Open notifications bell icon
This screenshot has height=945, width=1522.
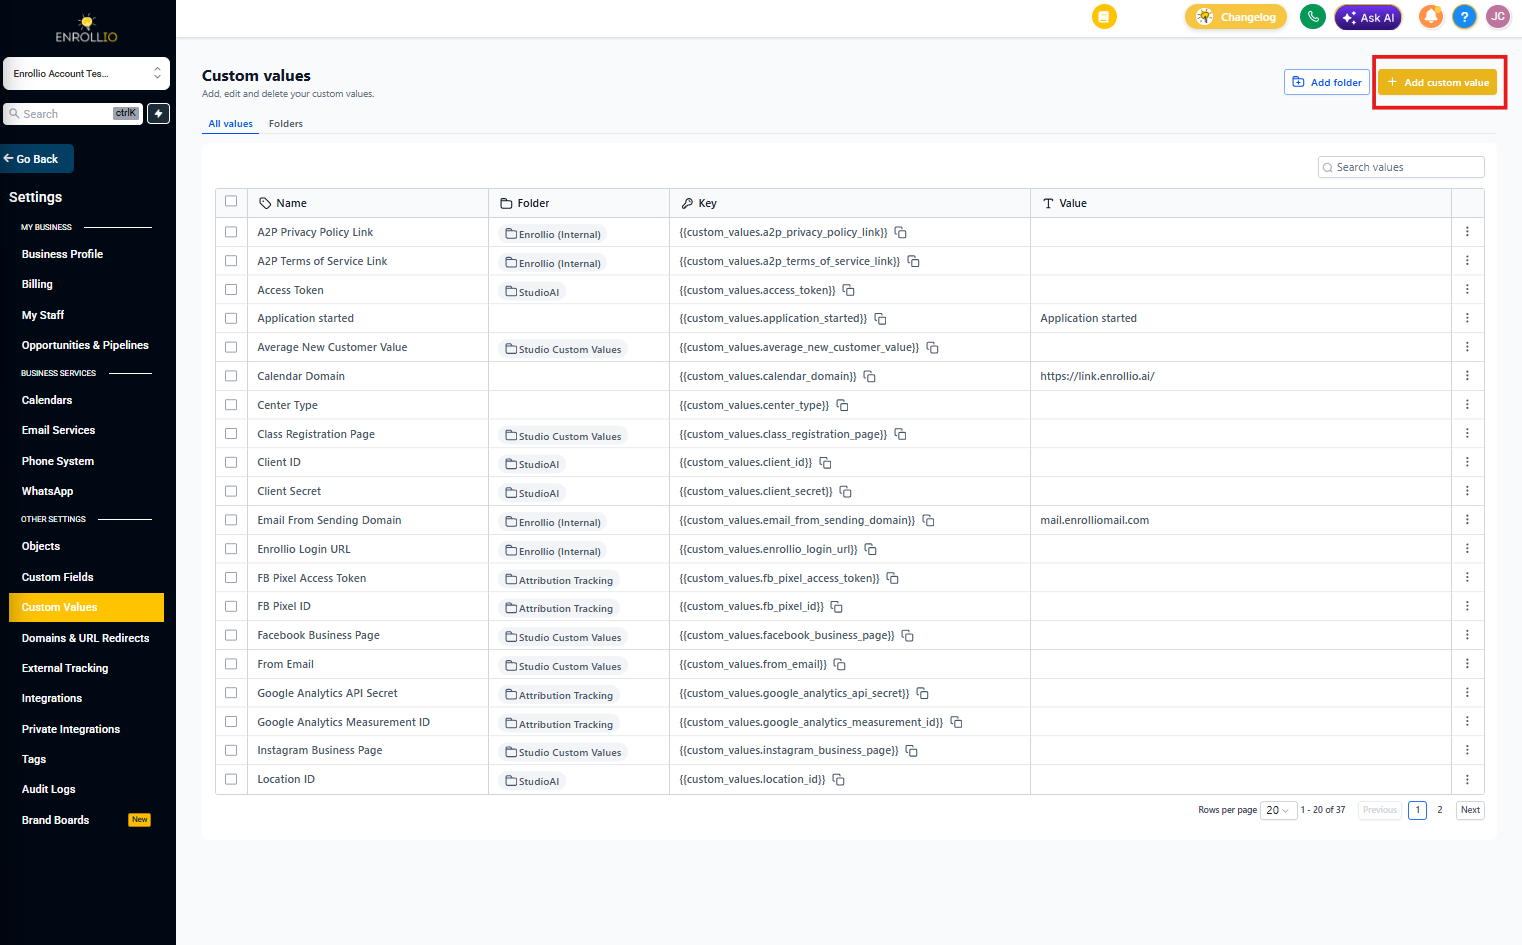[1431, 17]
